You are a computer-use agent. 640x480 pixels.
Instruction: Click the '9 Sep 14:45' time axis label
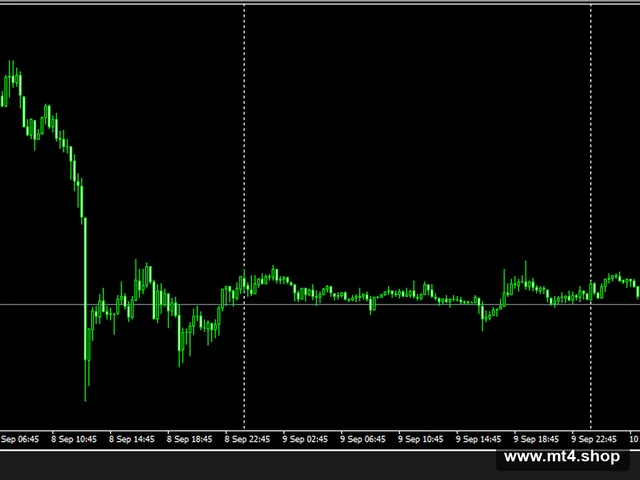478,439
